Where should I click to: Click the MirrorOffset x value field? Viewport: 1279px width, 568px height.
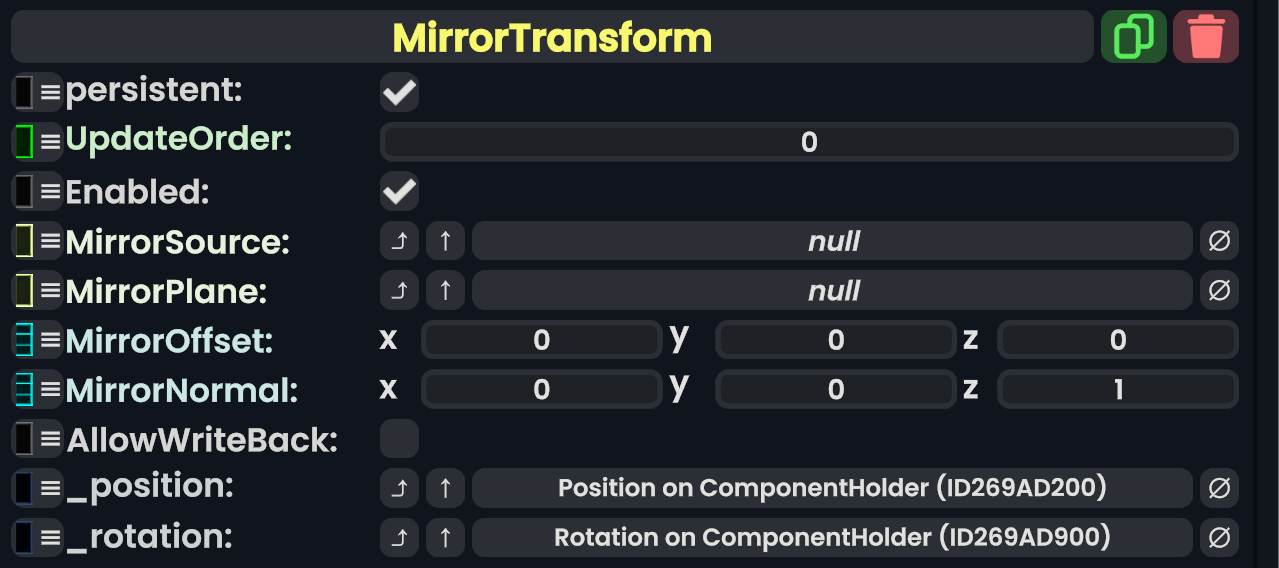(x=541, y=340)
